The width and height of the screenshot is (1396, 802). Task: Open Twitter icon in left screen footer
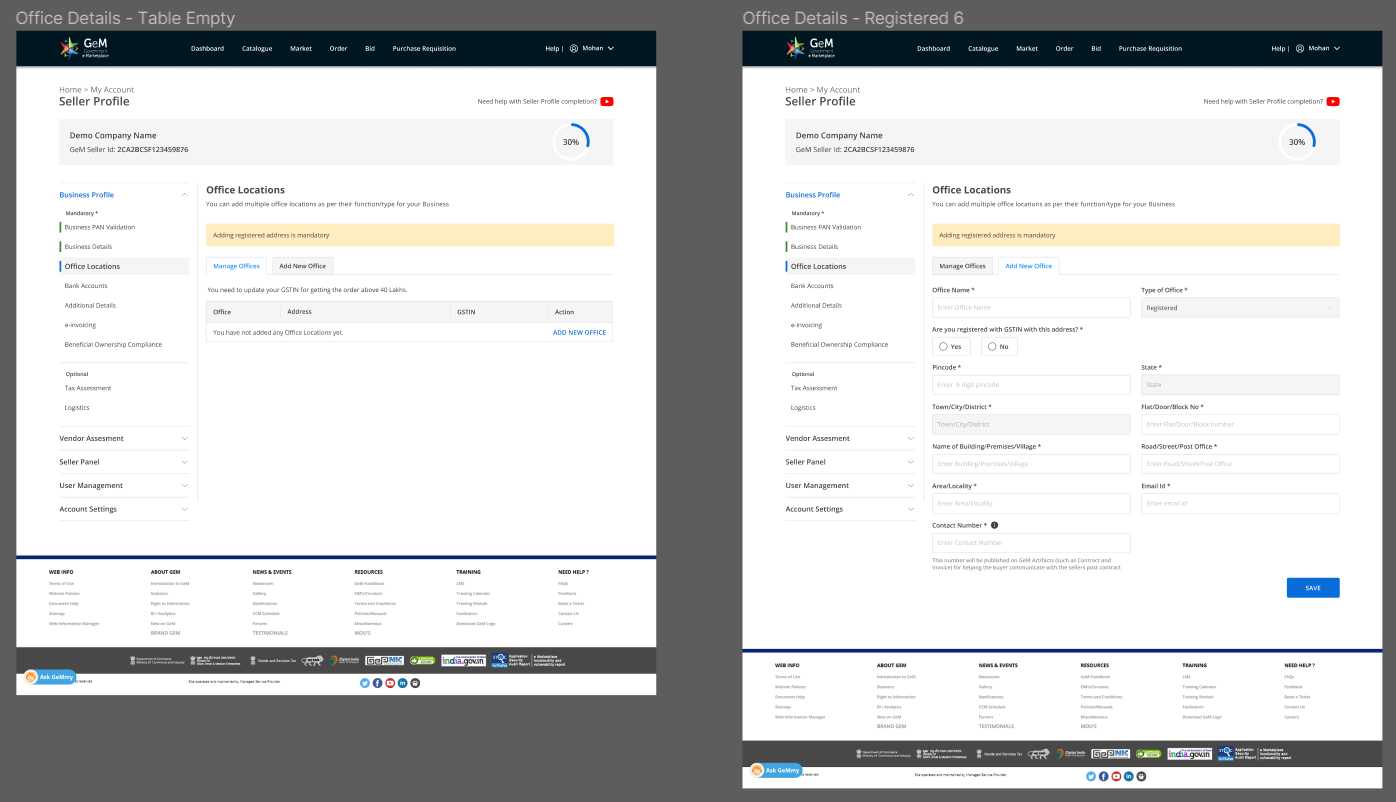click(x=364, y=683)
